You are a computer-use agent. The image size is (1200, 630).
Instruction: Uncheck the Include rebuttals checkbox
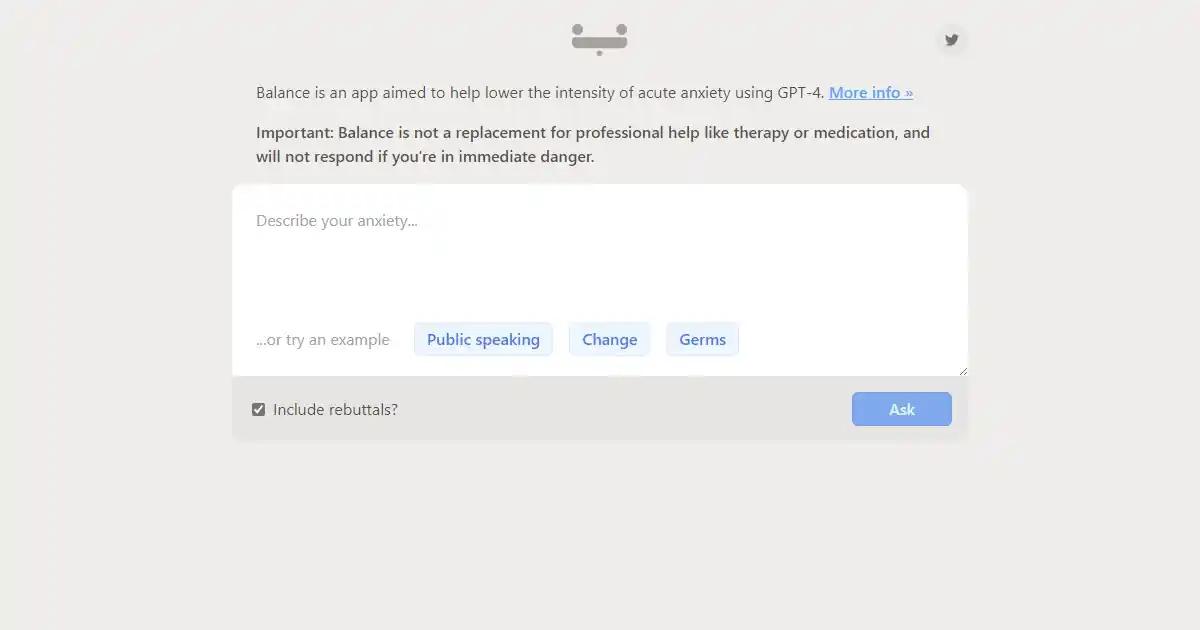tap(258, 409)
